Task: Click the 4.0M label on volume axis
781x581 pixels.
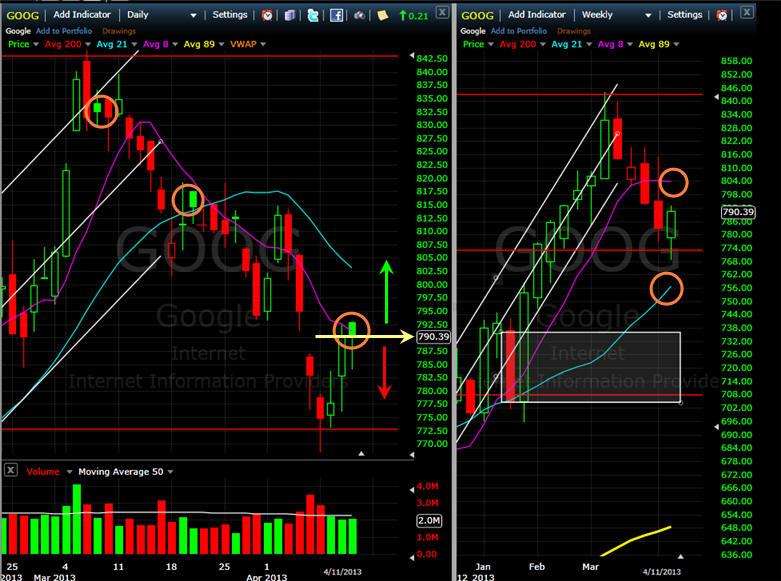Action: [x=427, y=486]
